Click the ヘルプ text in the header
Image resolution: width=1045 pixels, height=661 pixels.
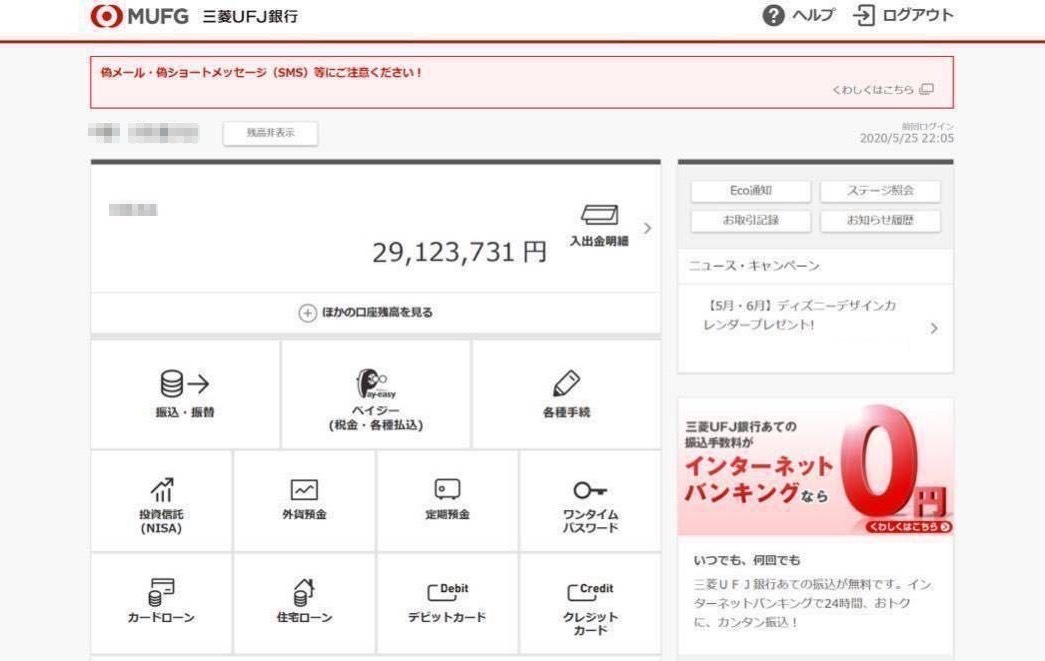813,15
